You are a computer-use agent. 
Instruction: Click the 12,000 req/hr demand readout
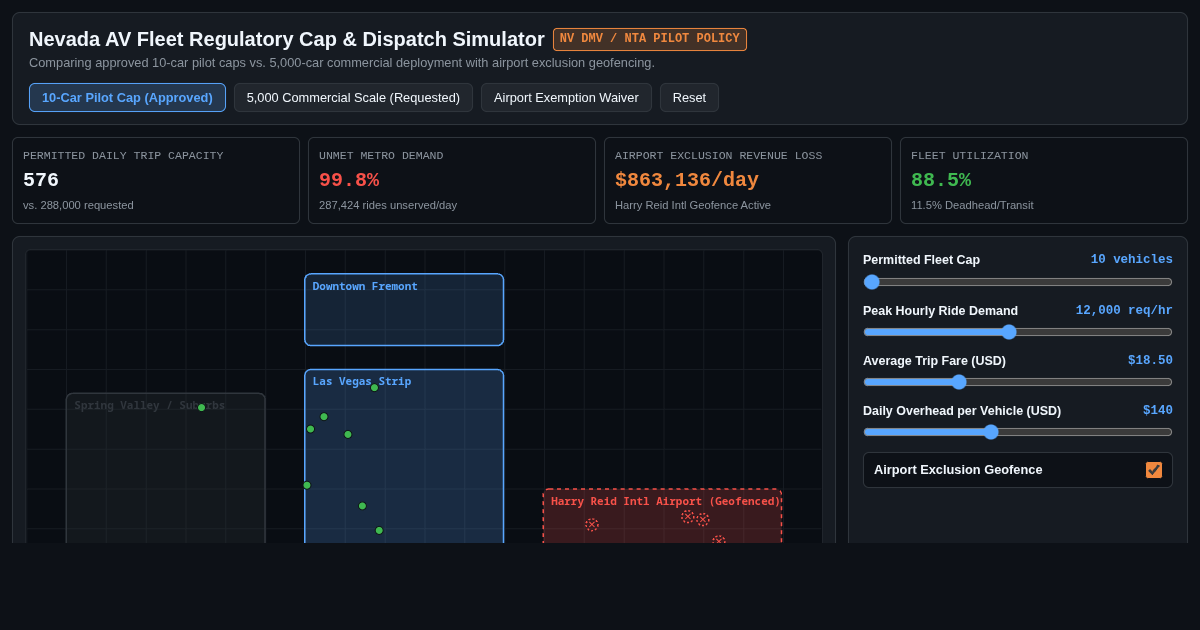(1124, 310)
